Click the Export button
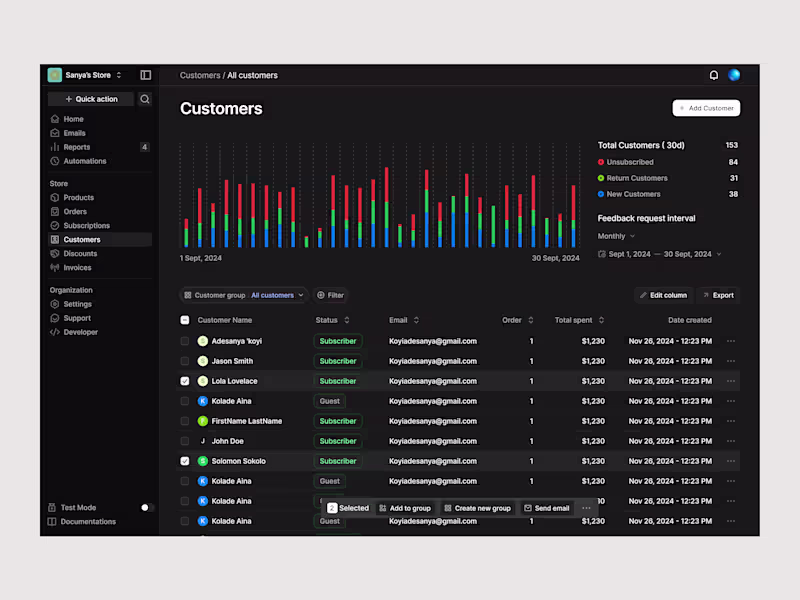The height and width of the screenshot is (600, 800). (x=718, y=295)
